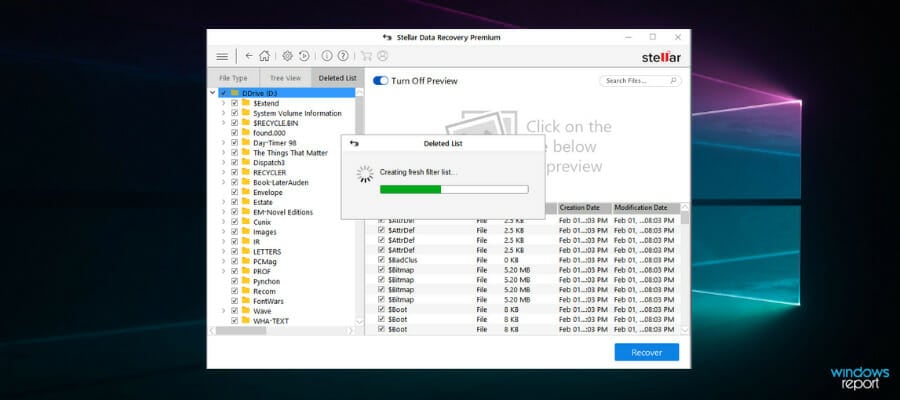Click the Deleted List dialog arrow icon

tap(354, 143)
